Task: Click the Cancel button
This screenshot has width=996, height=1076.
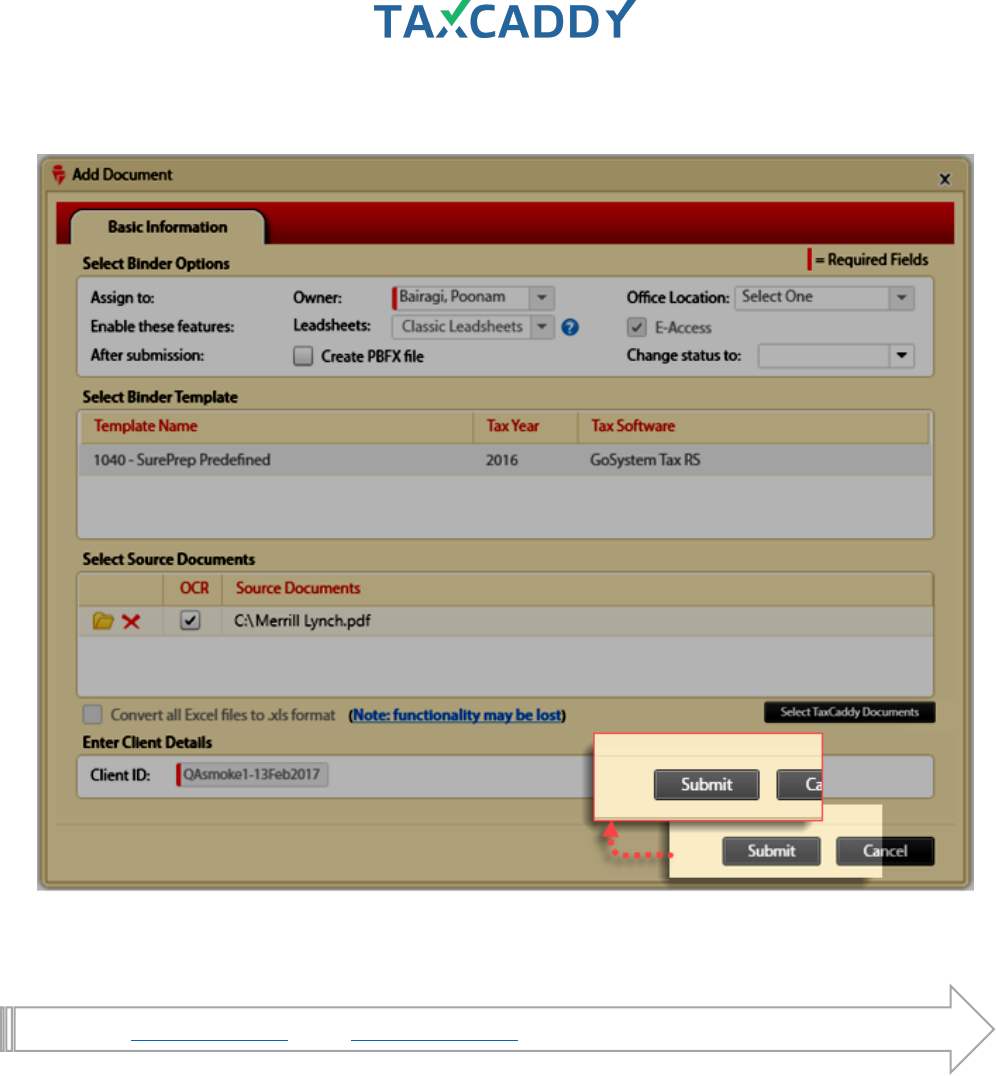Action: (885, 851)
